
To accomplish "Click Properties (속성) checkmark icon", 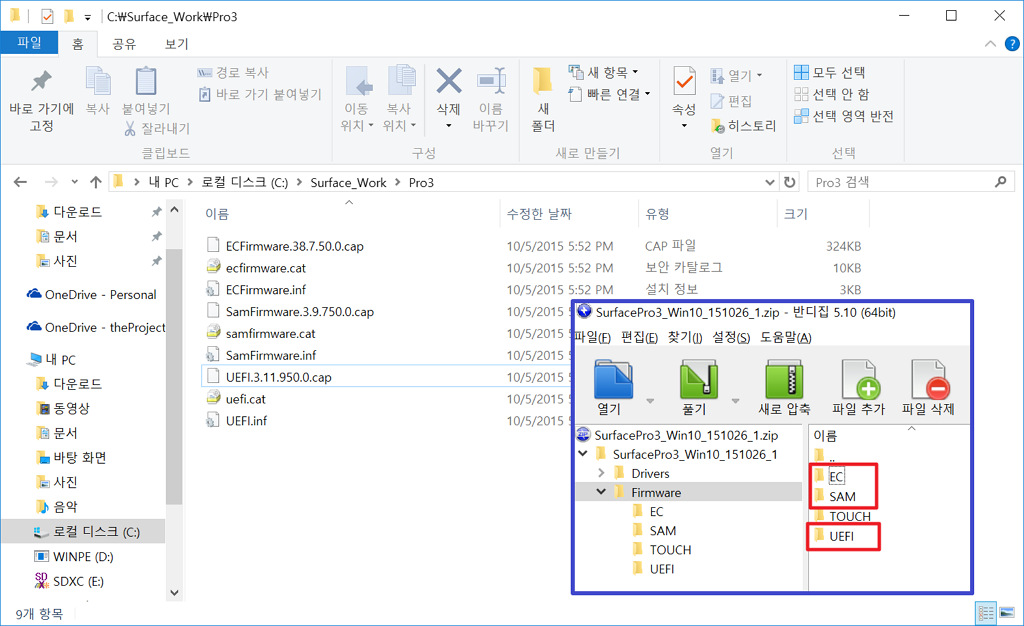I will click(684, 82).
